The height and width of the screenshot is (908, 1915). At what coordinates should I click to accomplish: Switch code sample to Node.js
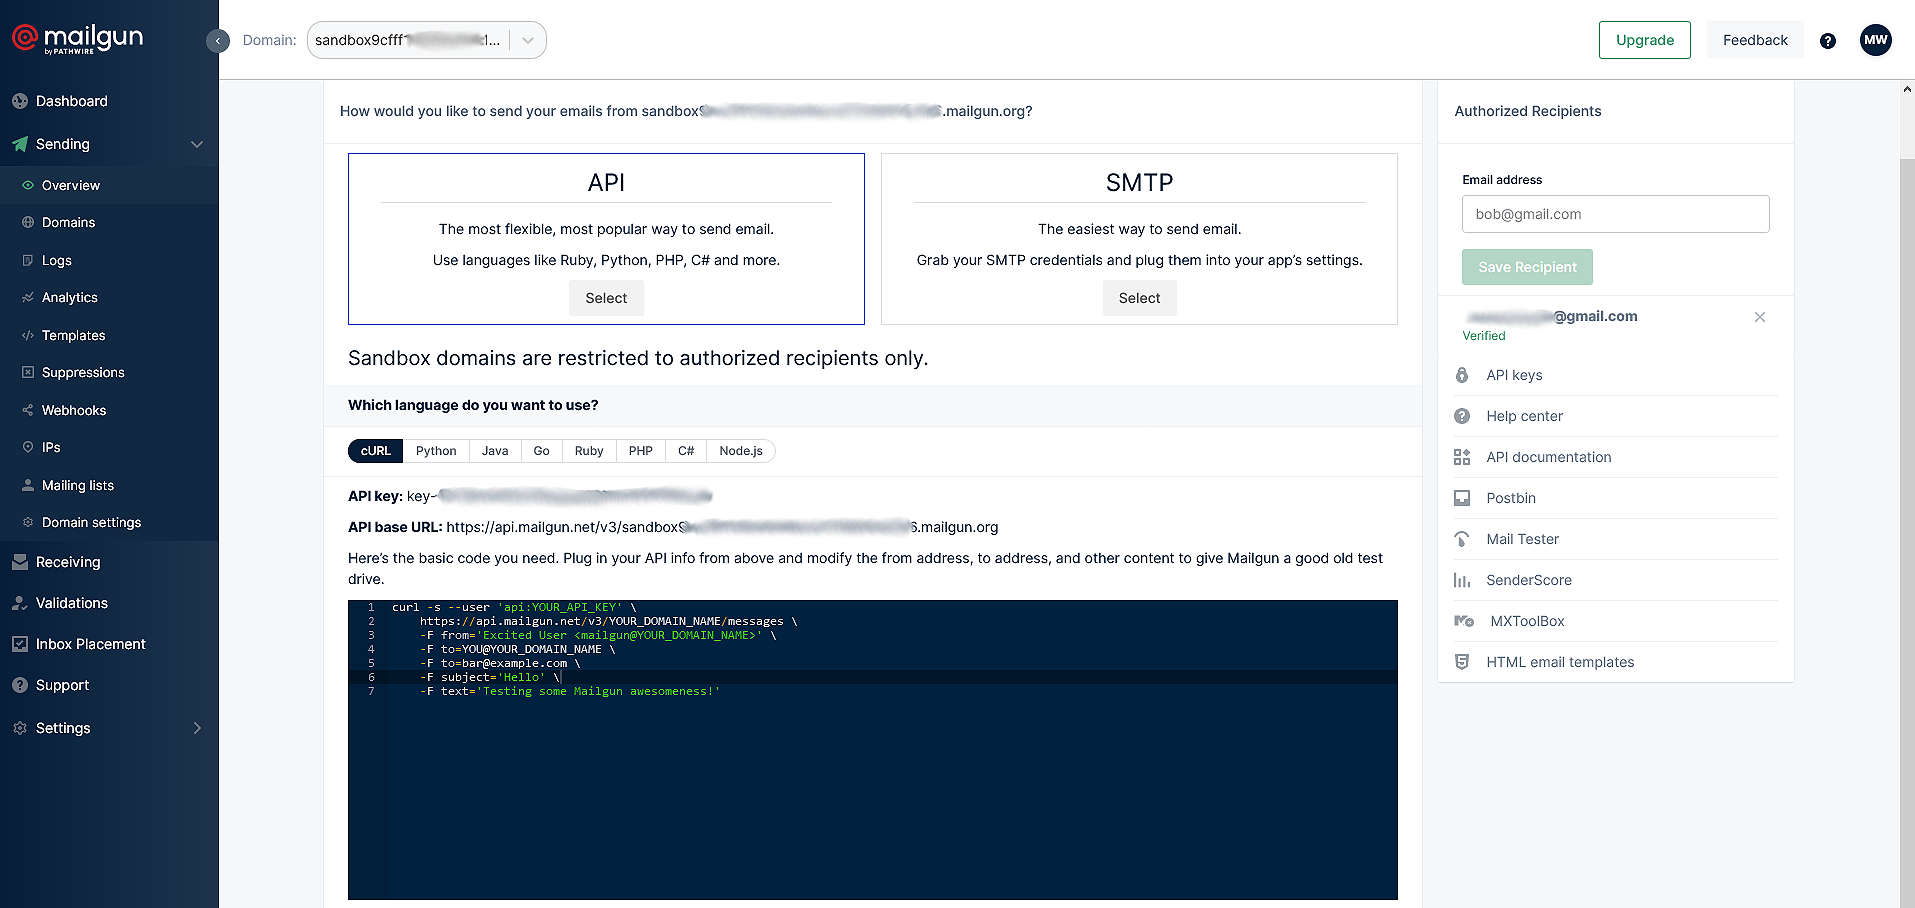tap(740, 451)
